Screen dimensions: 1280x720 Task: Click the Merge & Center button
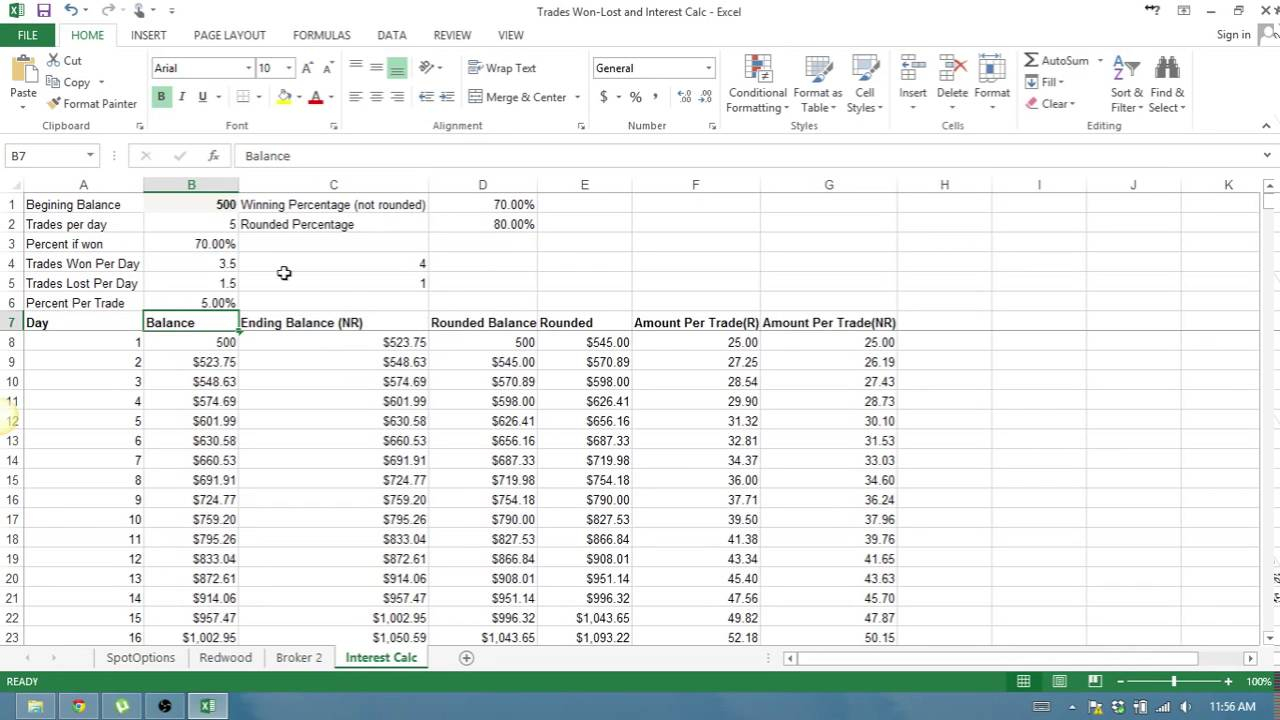click(516, 97)
